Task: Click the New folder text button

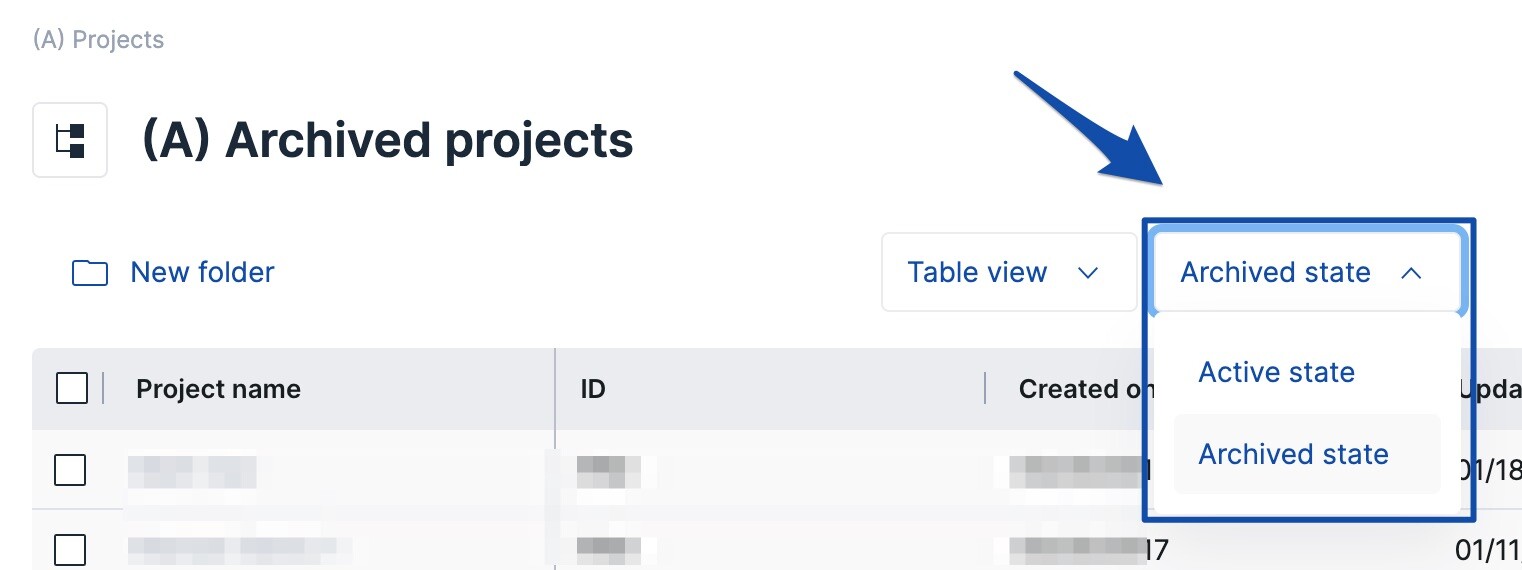Action: coord(202,272)
